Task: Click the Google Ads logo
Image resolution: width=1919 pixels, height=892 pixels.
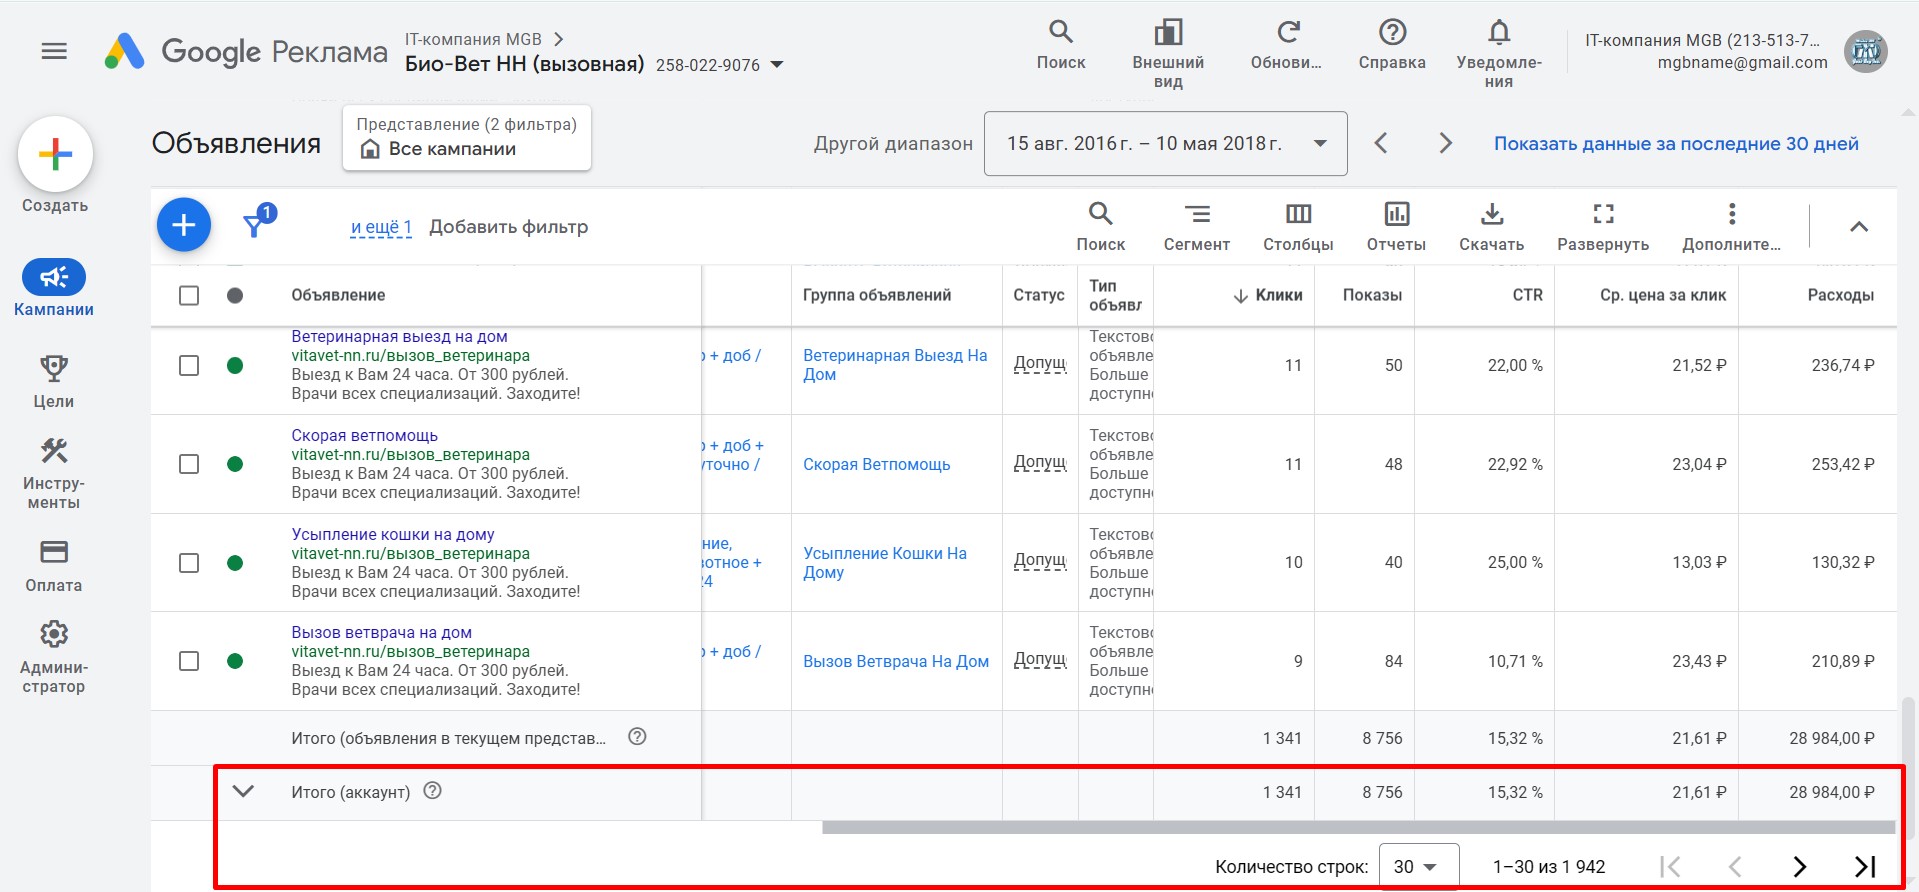Action: coord(124,51)
